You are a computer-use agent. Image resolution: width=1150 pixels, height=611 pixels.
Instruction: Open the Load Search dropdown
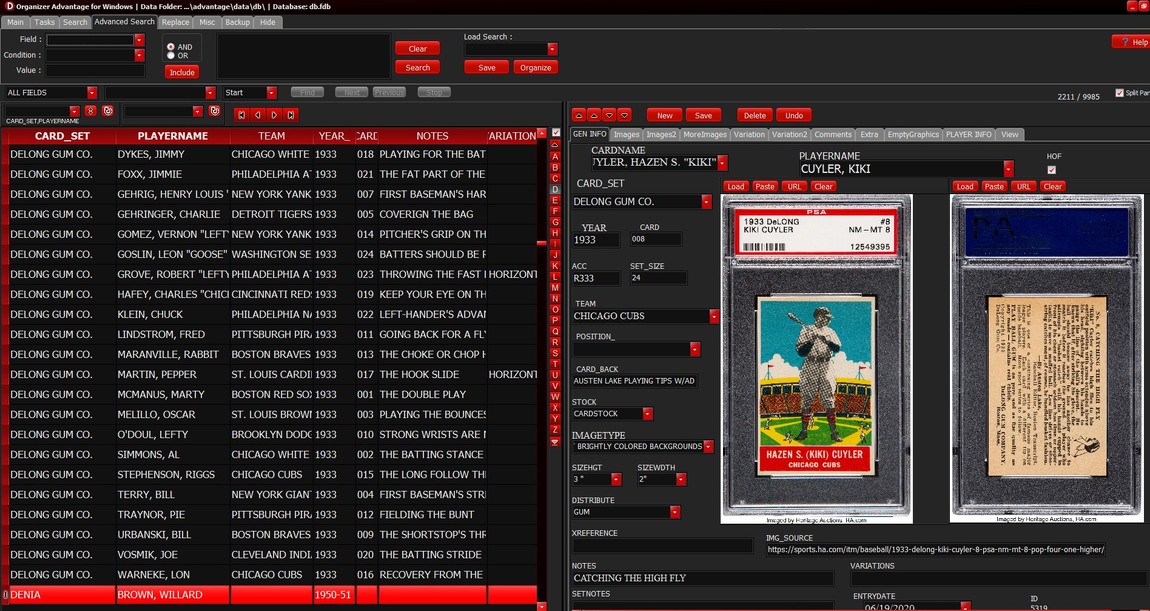553,49
